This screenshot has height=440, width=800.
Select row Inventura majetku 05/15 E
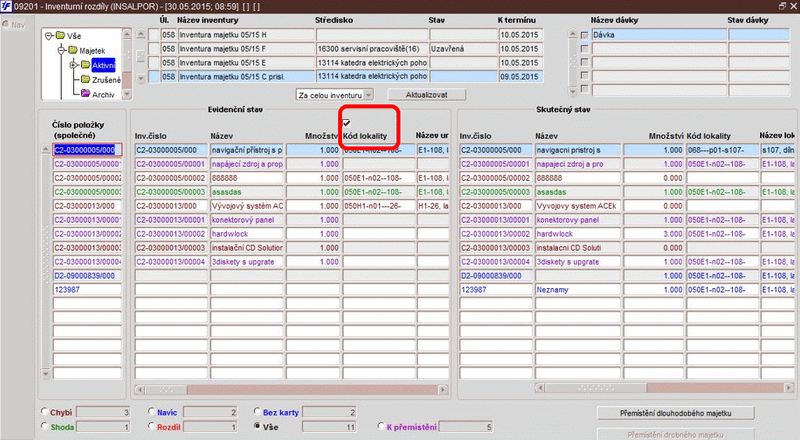[246, 62]
